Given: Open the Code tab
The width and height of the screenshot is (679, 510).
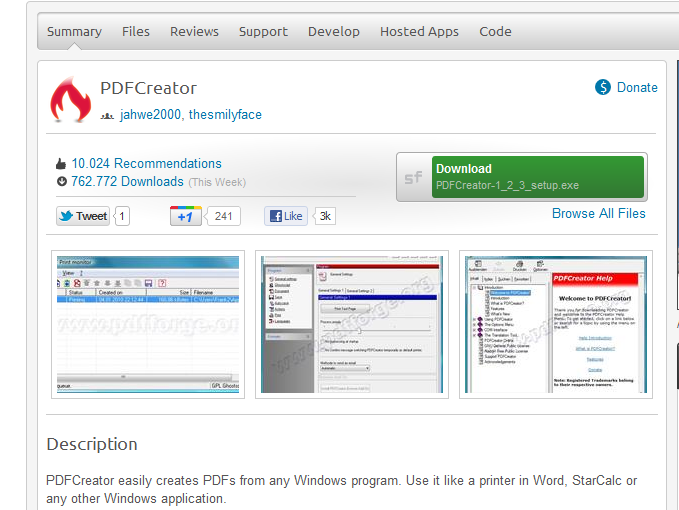Looking at the screenshot, I should tap(495, 32).
